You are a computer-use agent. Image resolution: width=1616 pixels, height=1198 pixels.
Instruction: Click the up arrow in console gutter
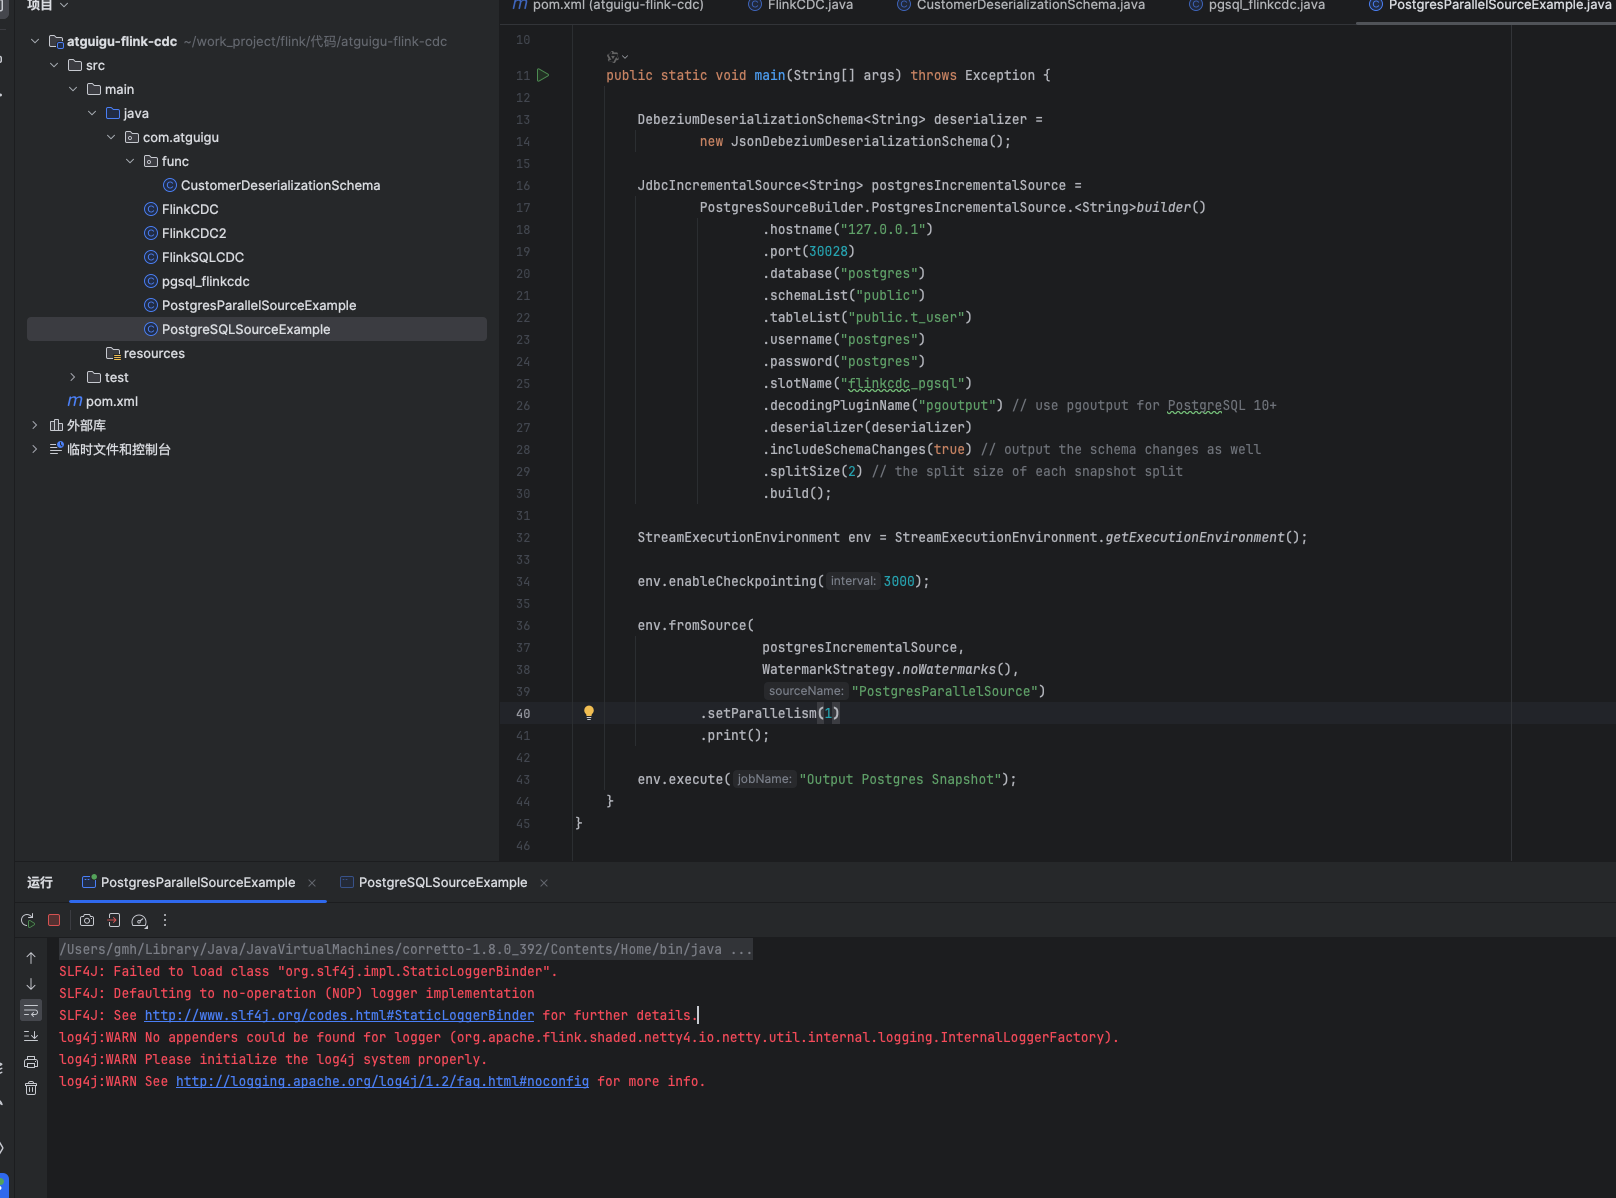point(31,958)
